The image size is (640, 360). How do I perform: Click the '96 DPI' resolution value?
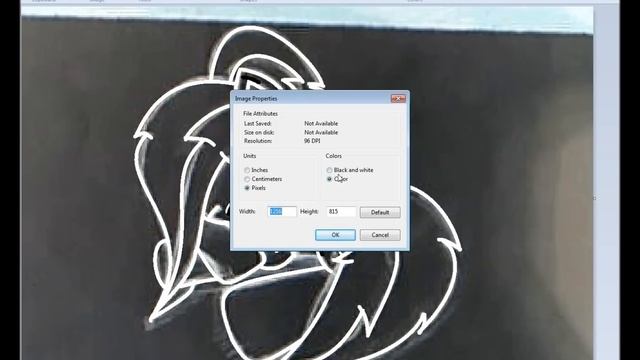click(x=312, y=141)
